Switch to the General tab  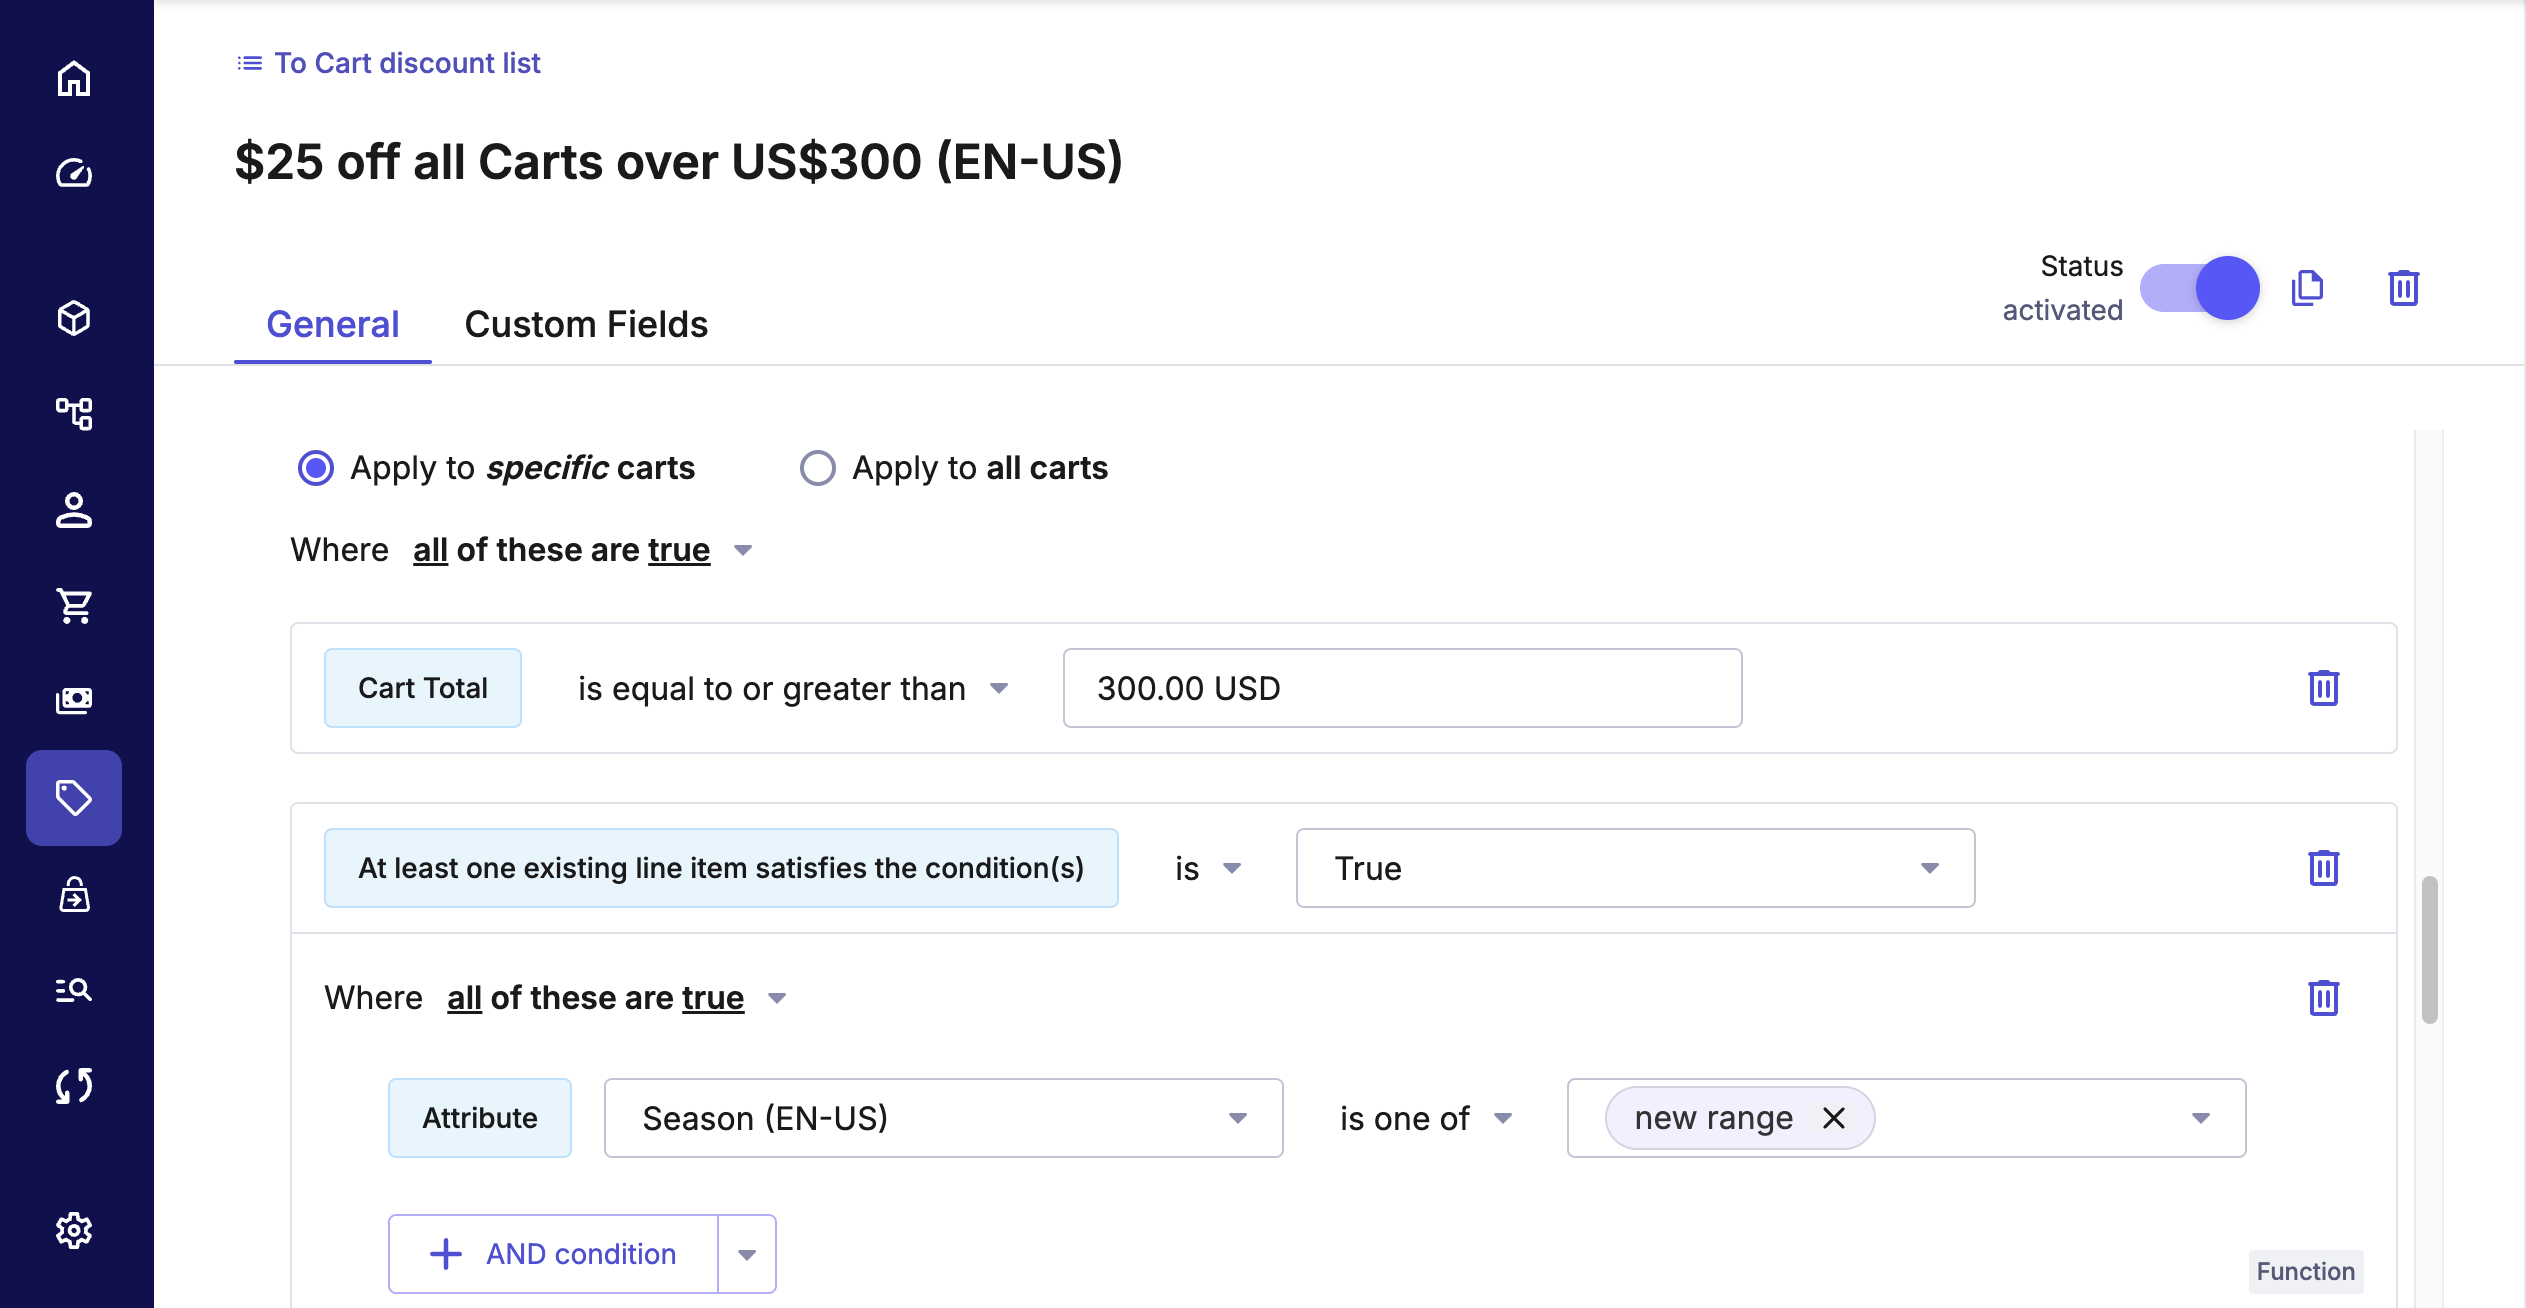(332, 324)
